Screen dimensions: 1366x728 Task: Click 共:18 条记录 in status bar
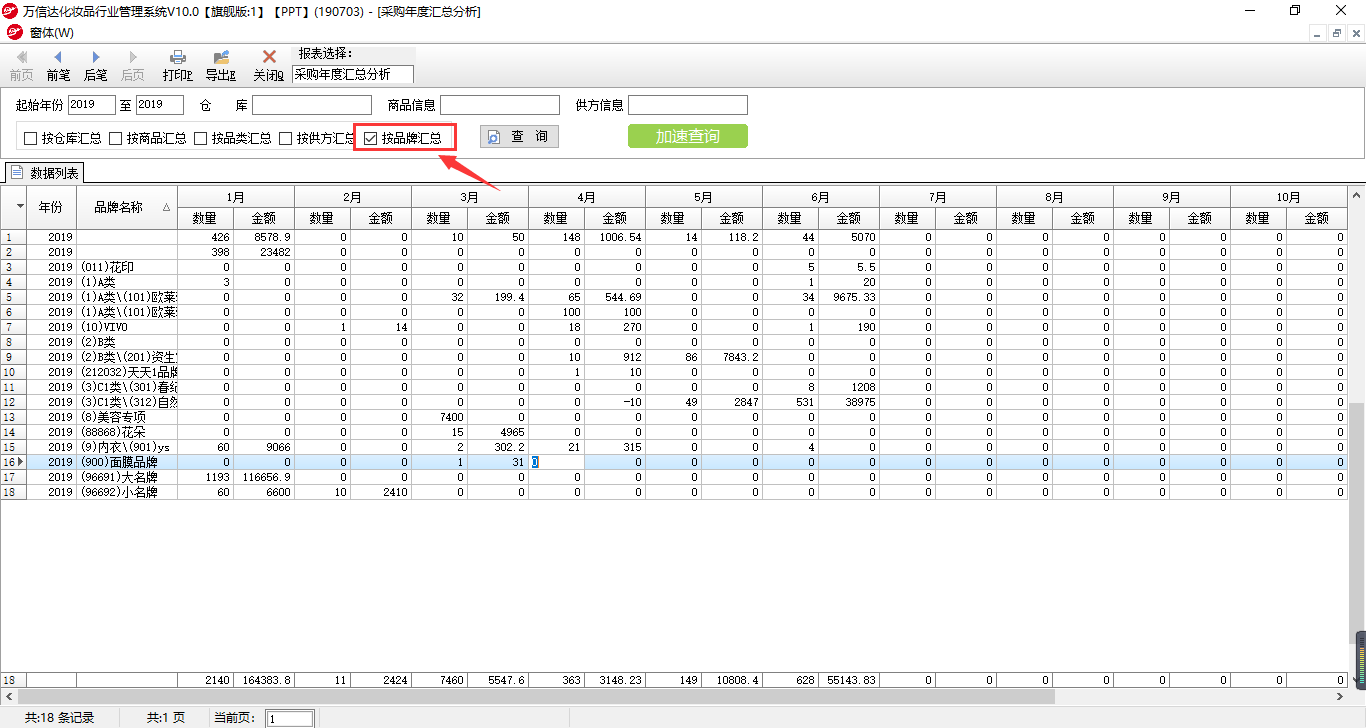(58, 718)
